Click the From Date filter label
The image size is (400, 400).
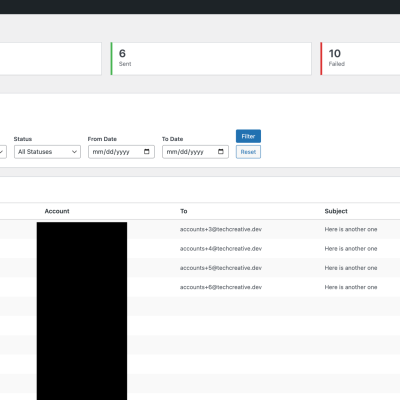102,139
